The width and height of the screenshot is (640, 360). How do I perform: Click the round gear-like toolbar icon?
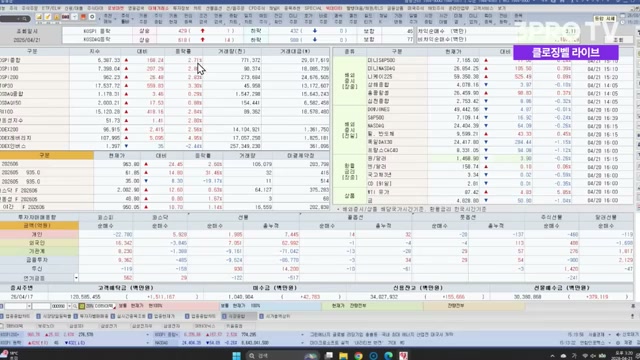point(92,17)
